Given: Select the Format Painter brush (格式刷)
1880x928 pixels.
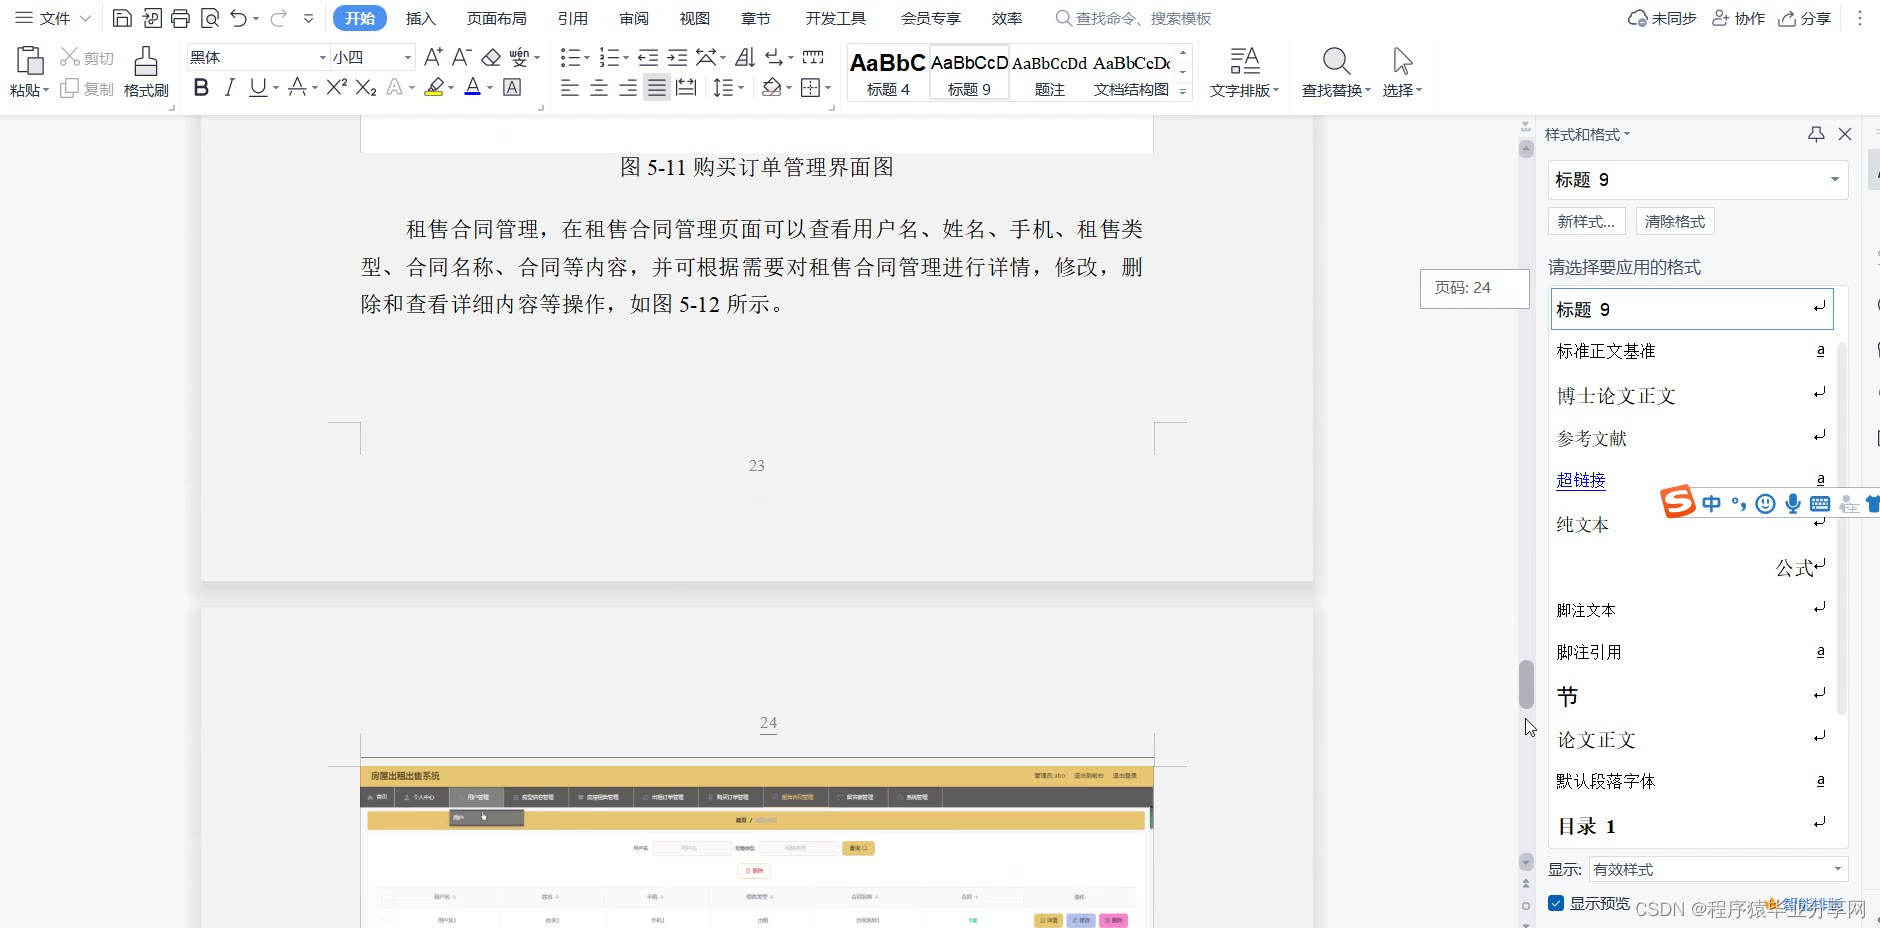Looking at the screenshot, I should pos(146,72).
